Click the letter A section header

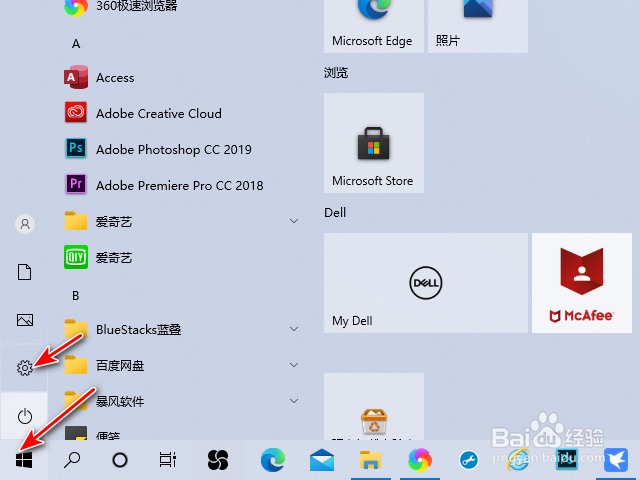76,44
